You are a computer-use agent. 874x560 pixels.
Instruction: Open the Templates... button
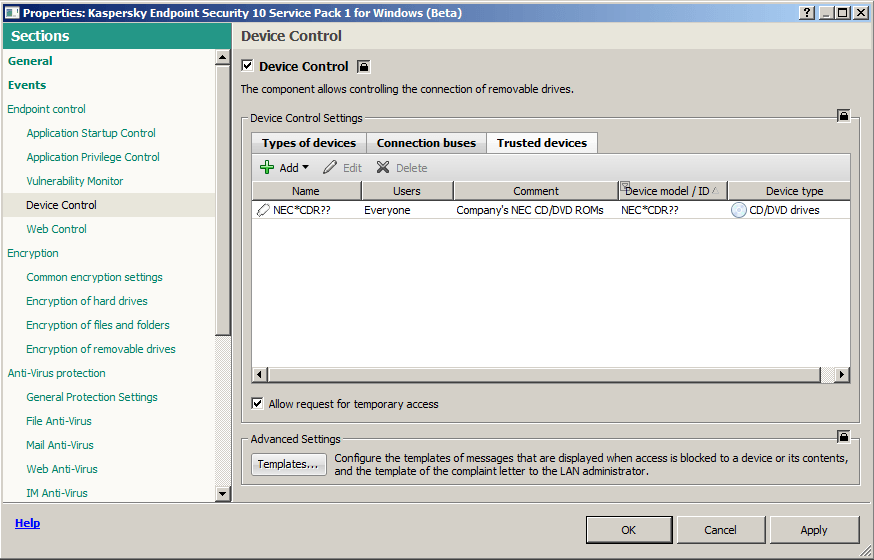pos(289,464)
